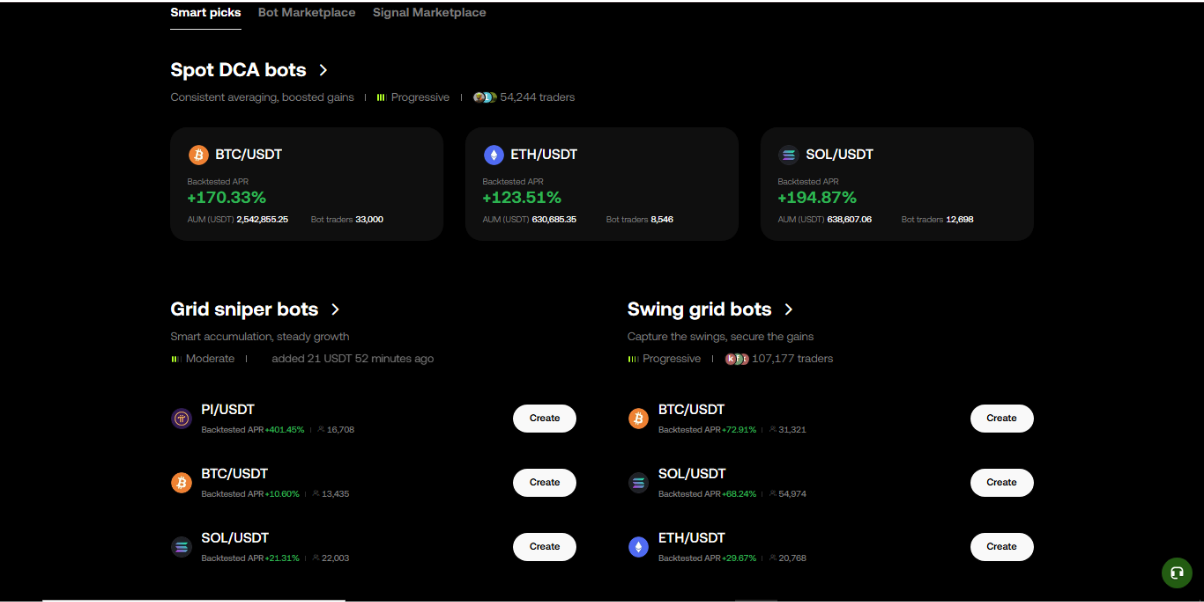This screenshot has width=1204, height=602.
Task: Click the Solana icon under Grid sniper bots
Action: tap(181, 547)
